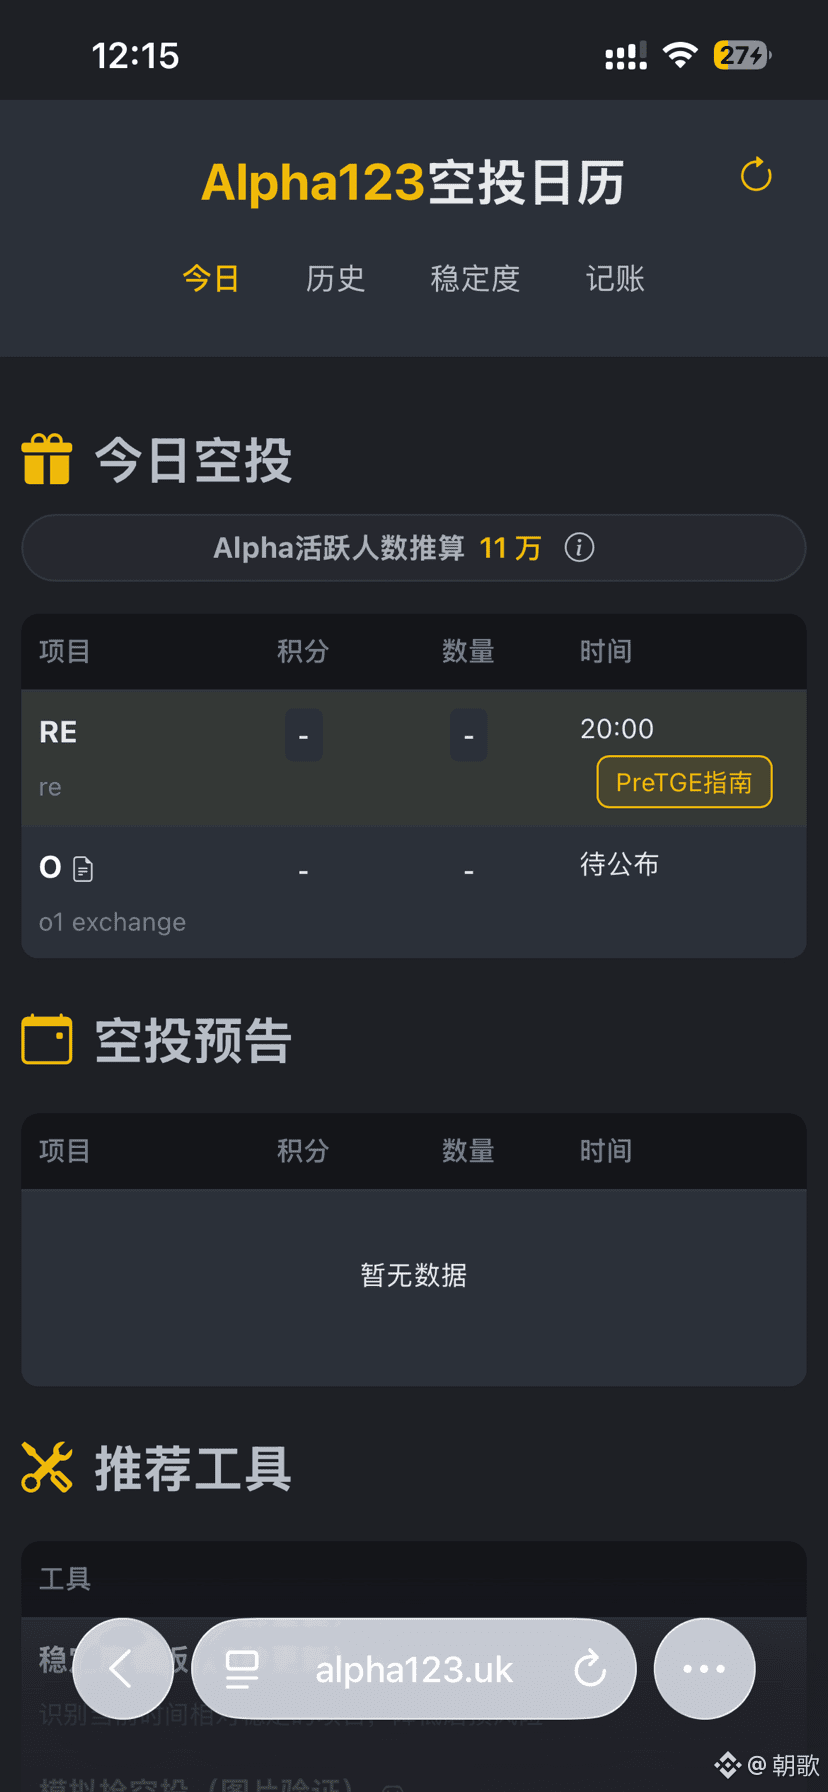Open the page reader icon in address bar
The width and height of the screenshot is (828, 1792).
242,1669
